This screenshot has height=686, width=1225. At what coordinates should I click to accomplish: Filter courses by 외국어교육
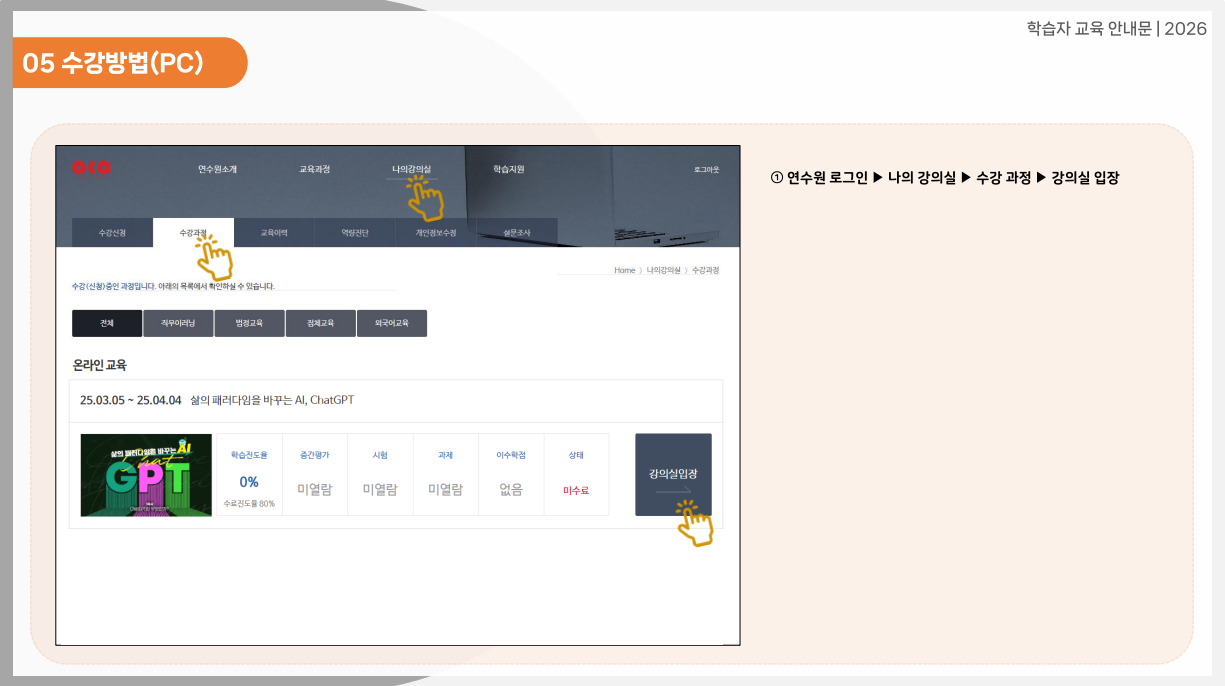click(x=391, y=324)
